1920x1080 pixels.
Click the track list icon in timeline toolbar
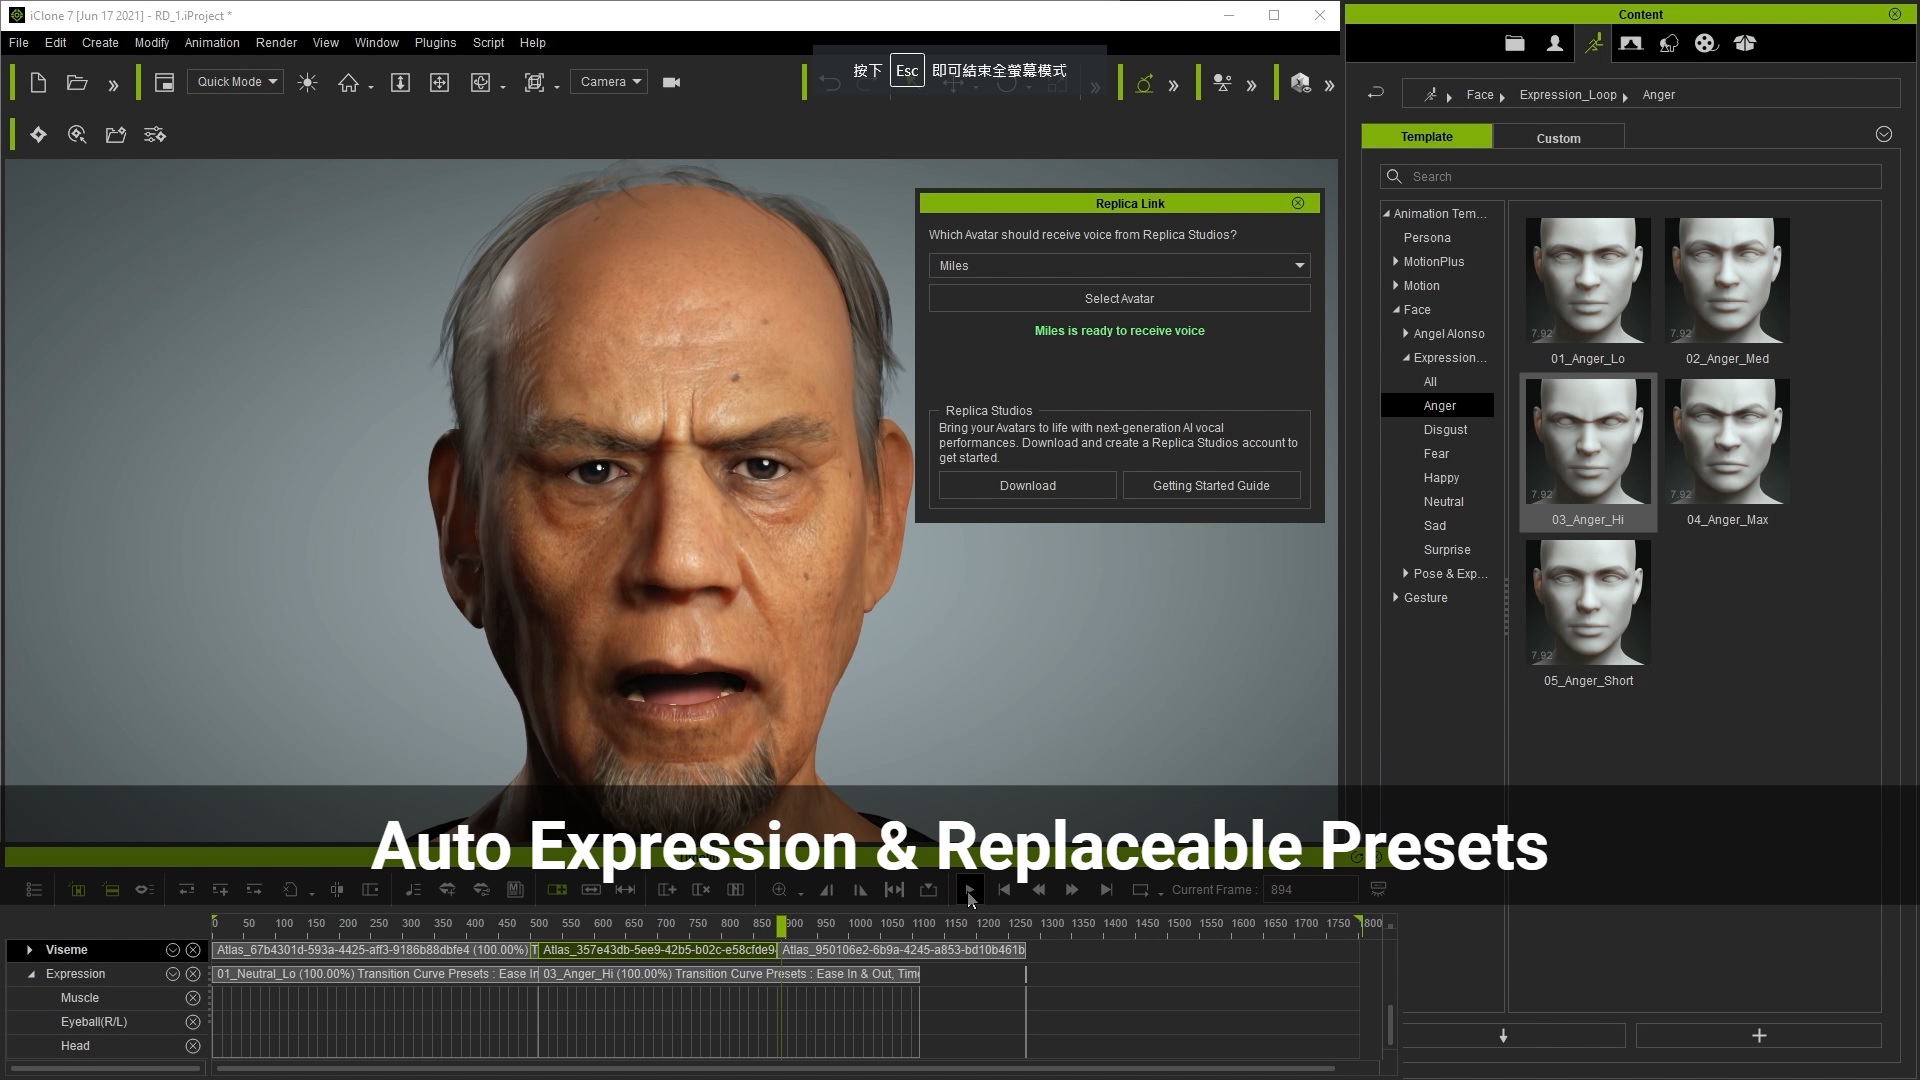(x=34, y=890)
